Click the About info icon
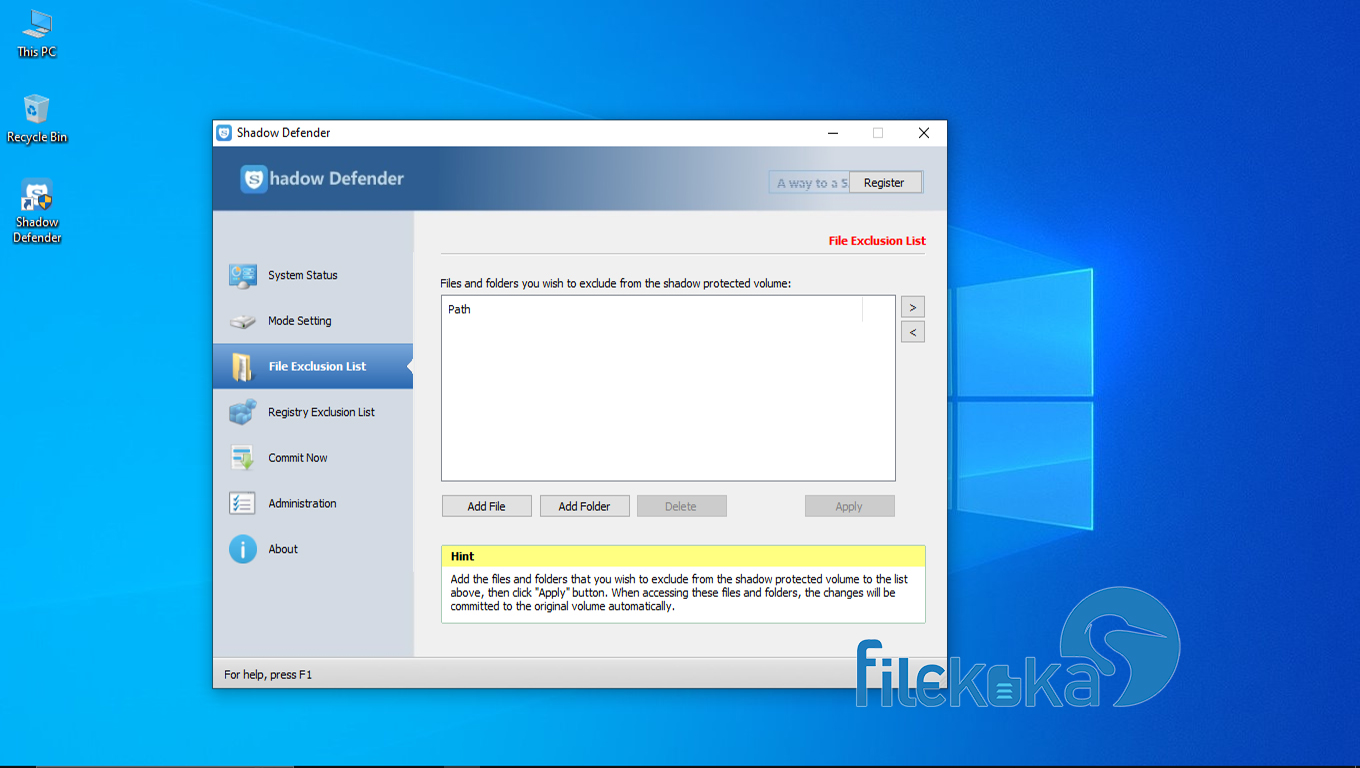 click(243, 549)
